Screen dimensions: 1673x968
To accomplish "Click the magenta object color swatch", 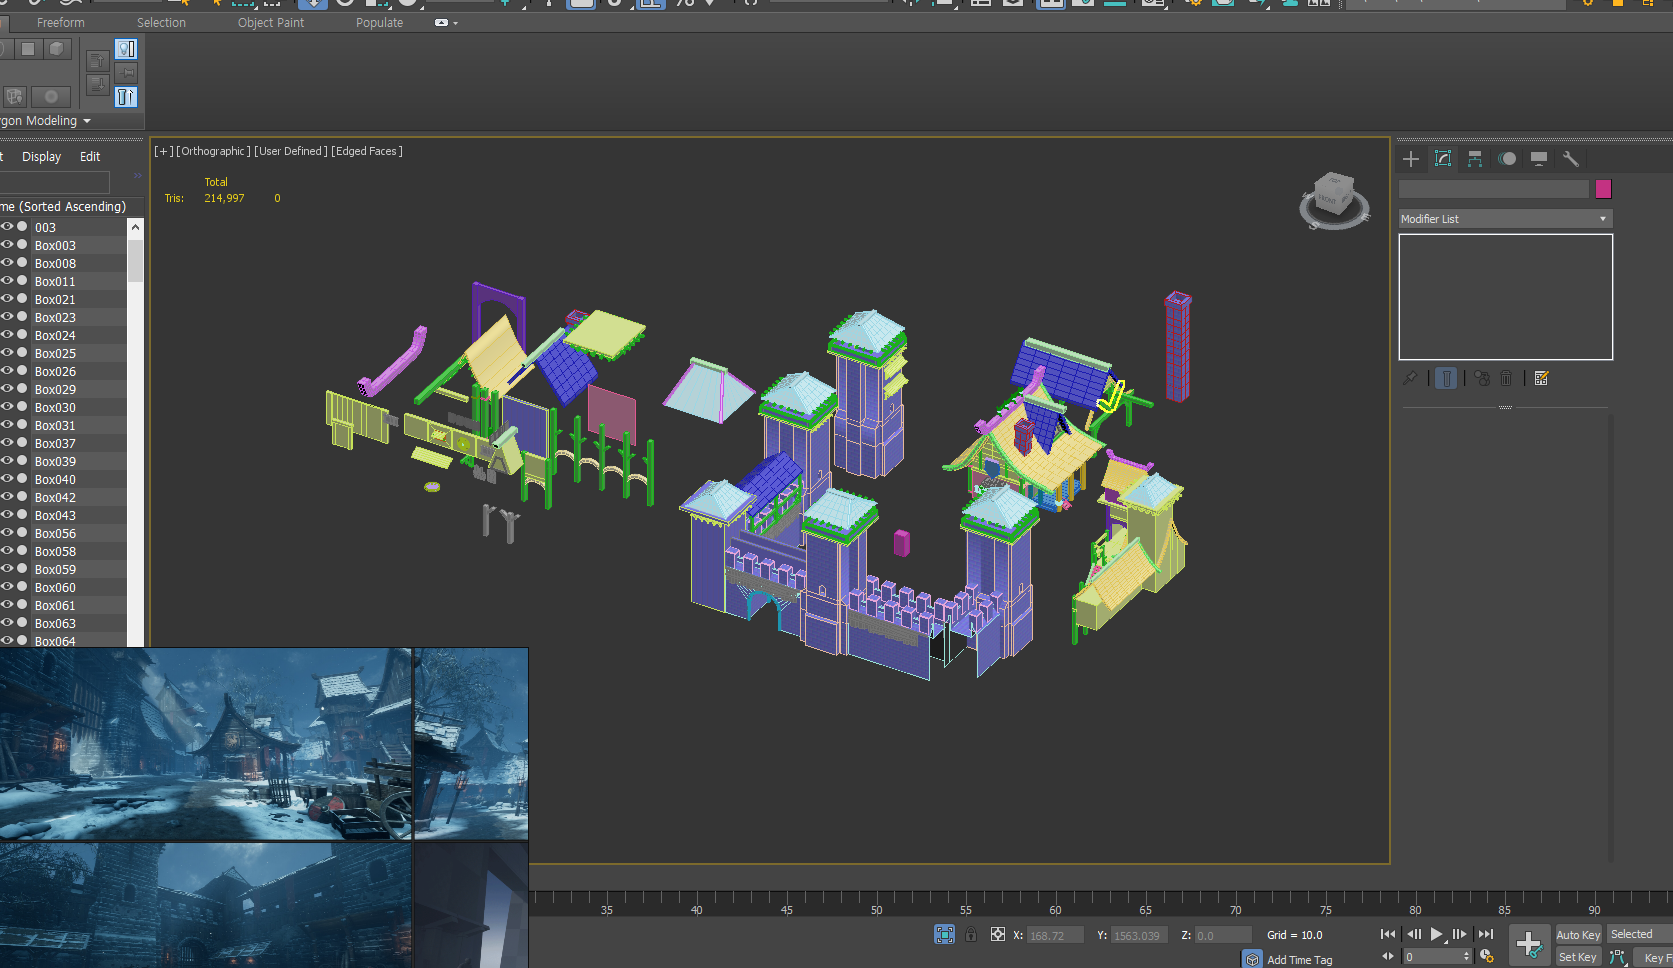I will point(1604,189).
